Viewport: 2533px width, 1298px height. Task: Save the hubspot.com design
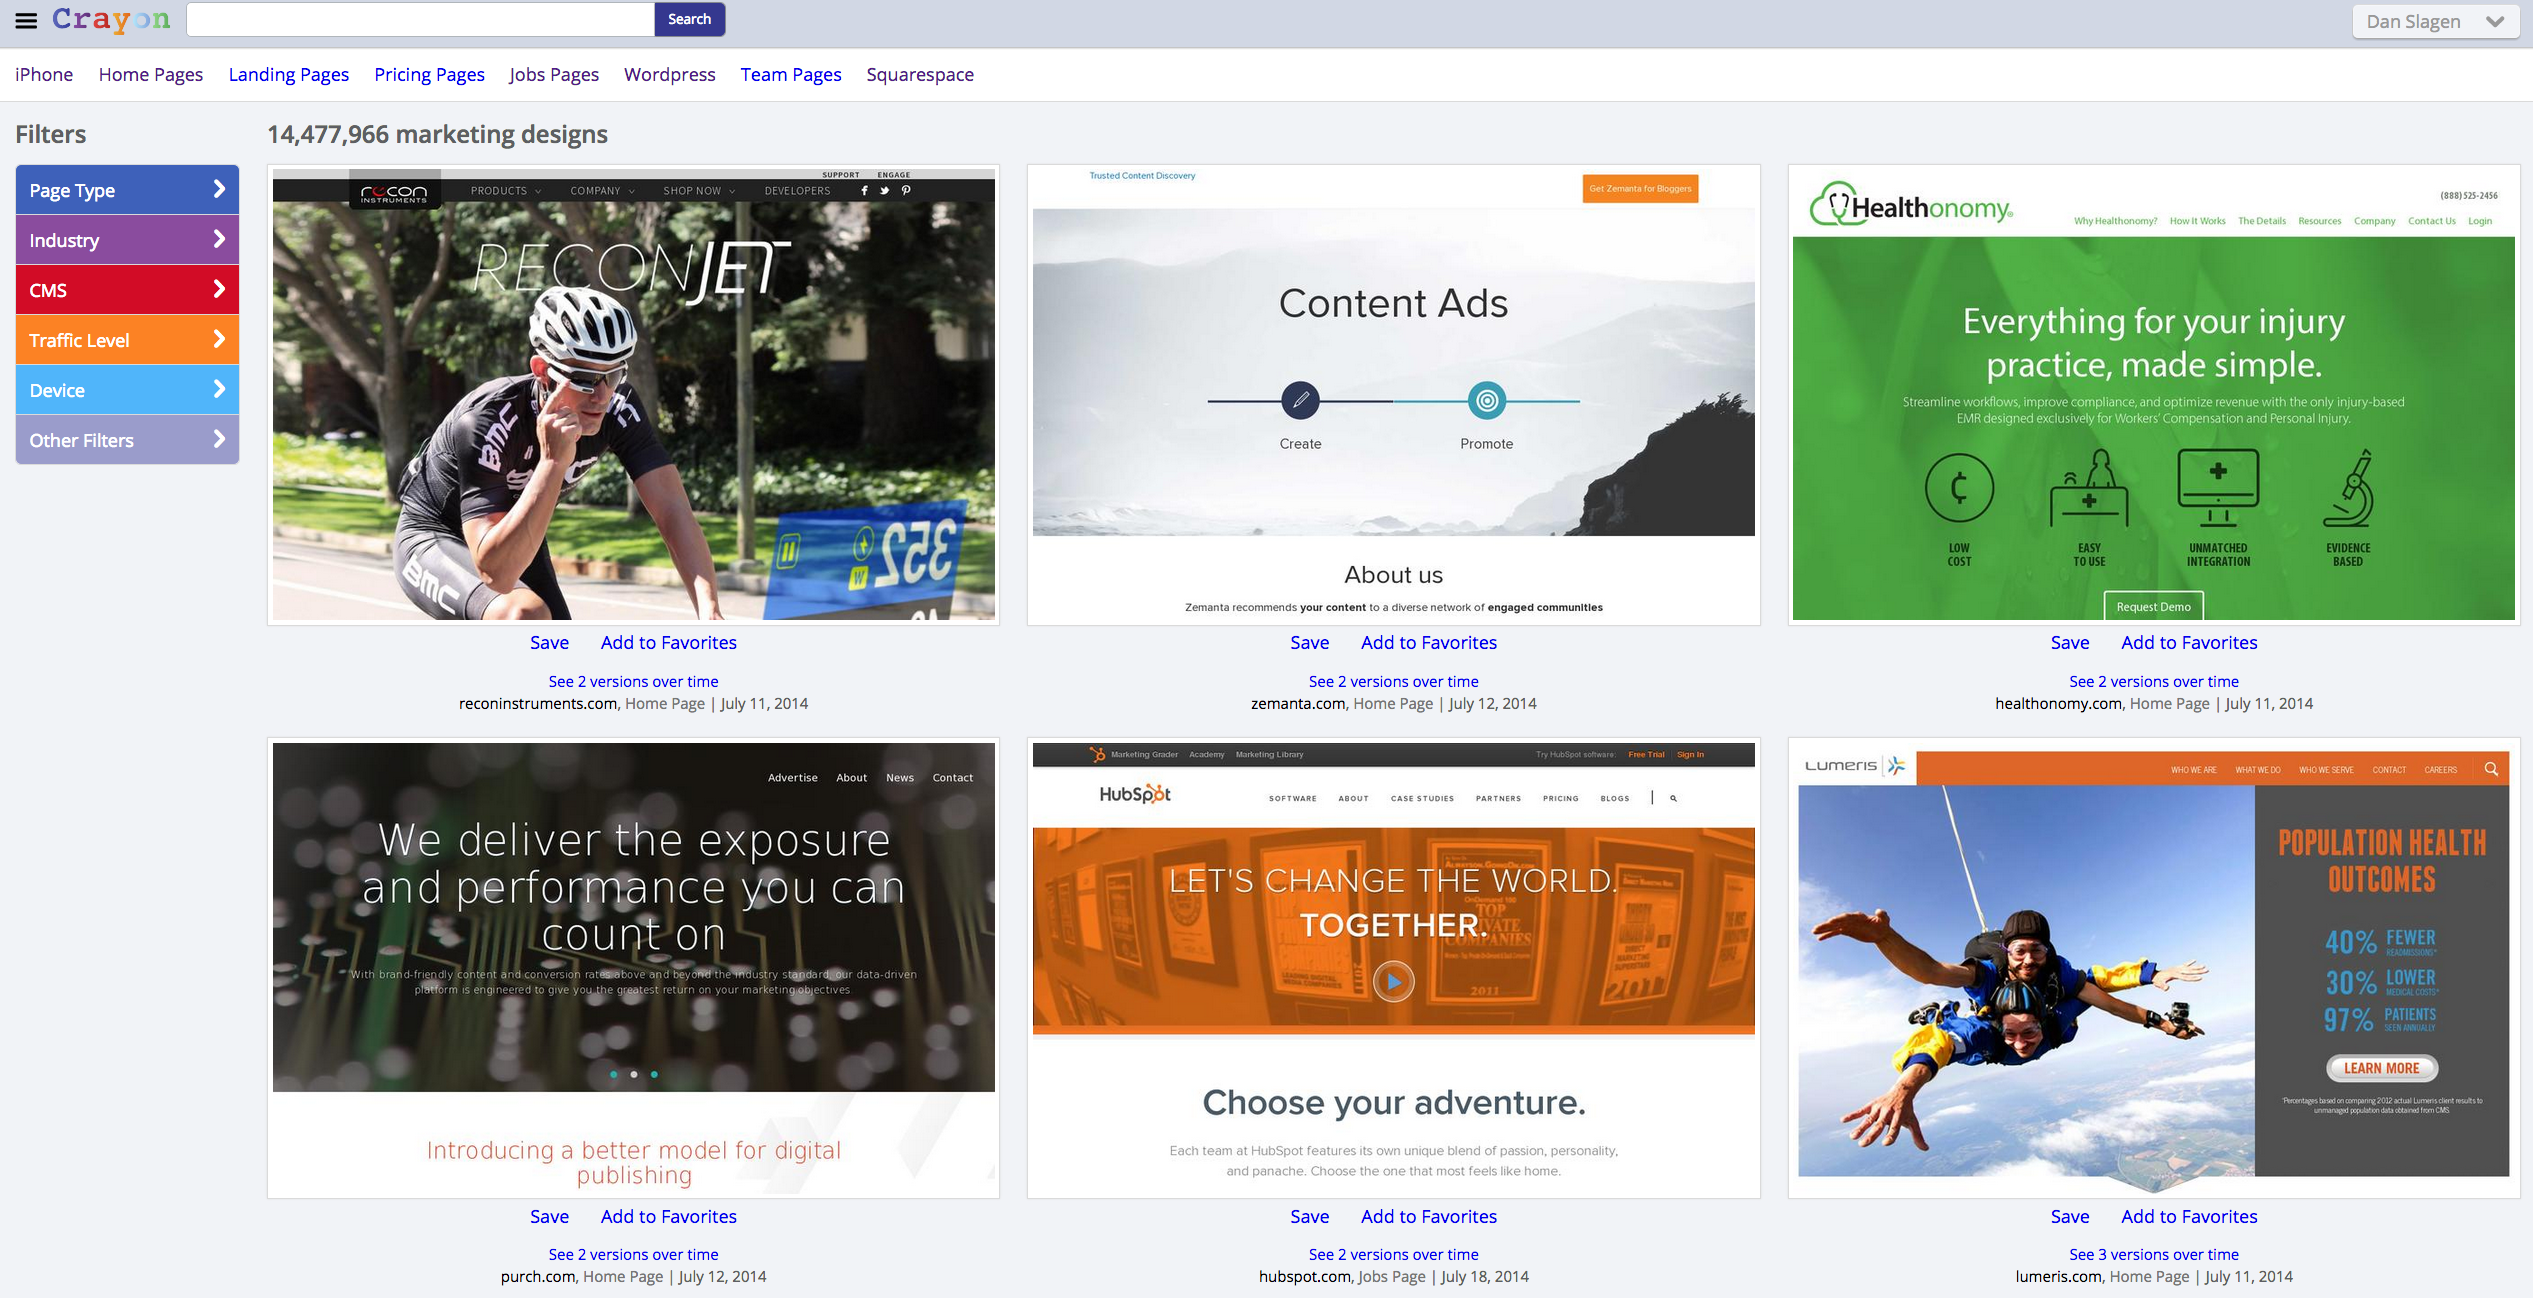click(x=1309, y=1216)
